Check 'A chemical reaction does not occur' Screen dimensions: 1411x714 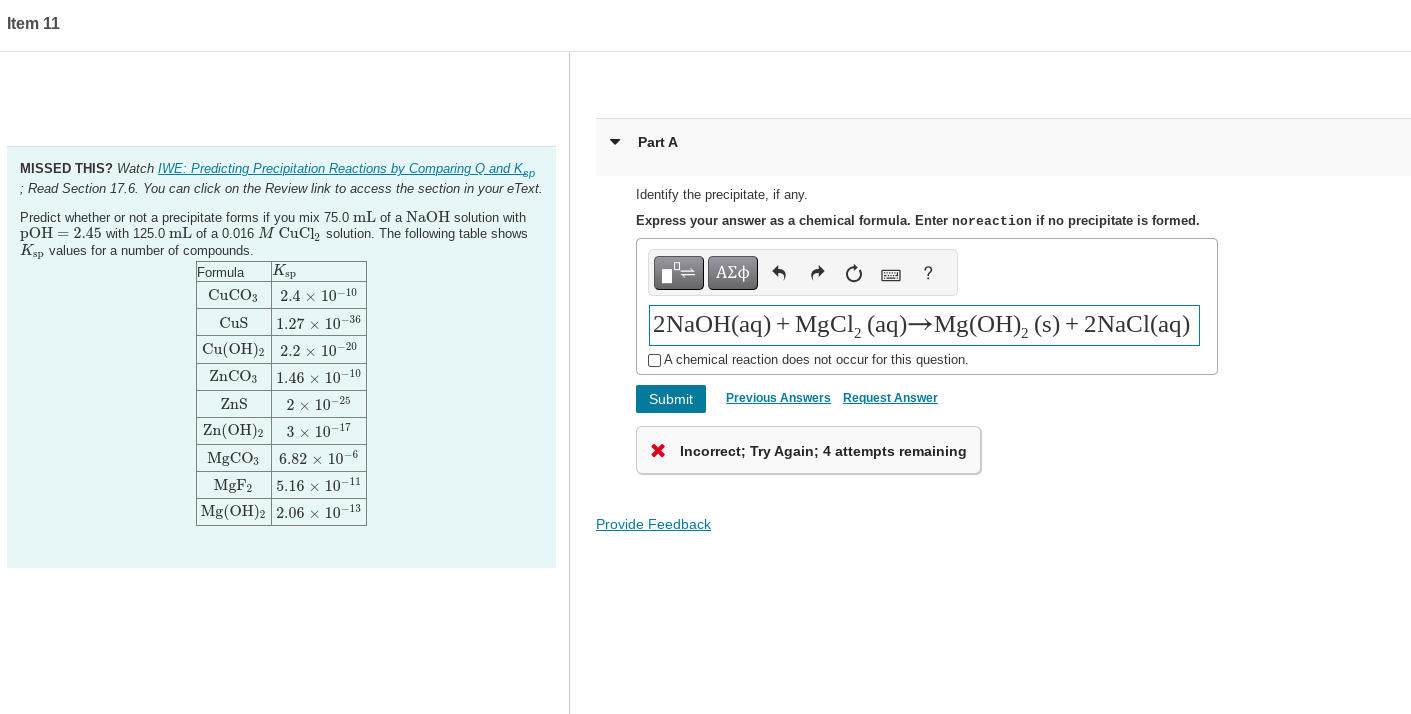(x=654, y=360)
